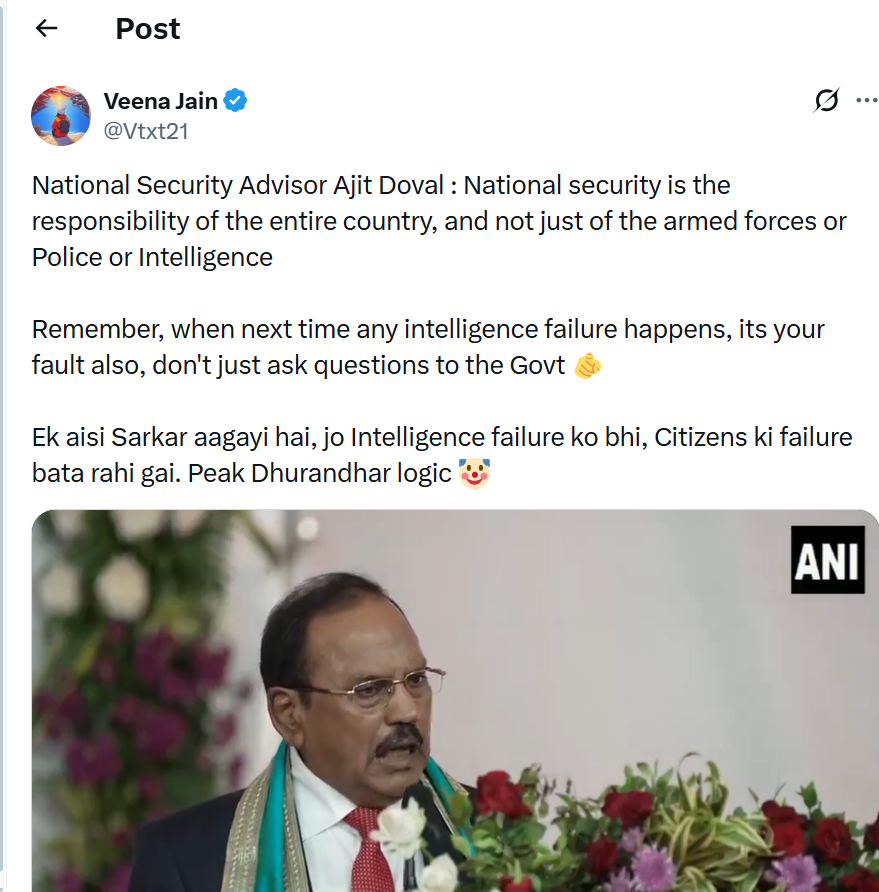Click the pointing finger emoji
Viewport: 879px width, 892px height.
tap(588, 367)
